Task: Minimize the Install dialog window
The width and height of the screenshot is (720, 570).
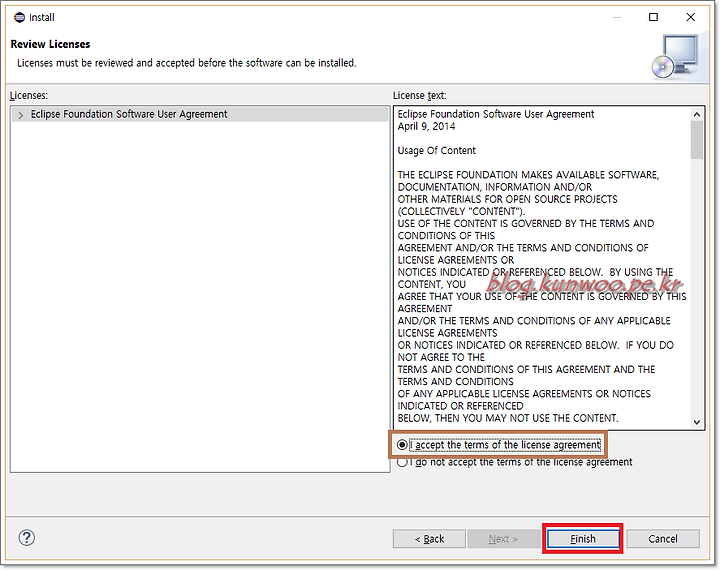Action: [617, 17]
